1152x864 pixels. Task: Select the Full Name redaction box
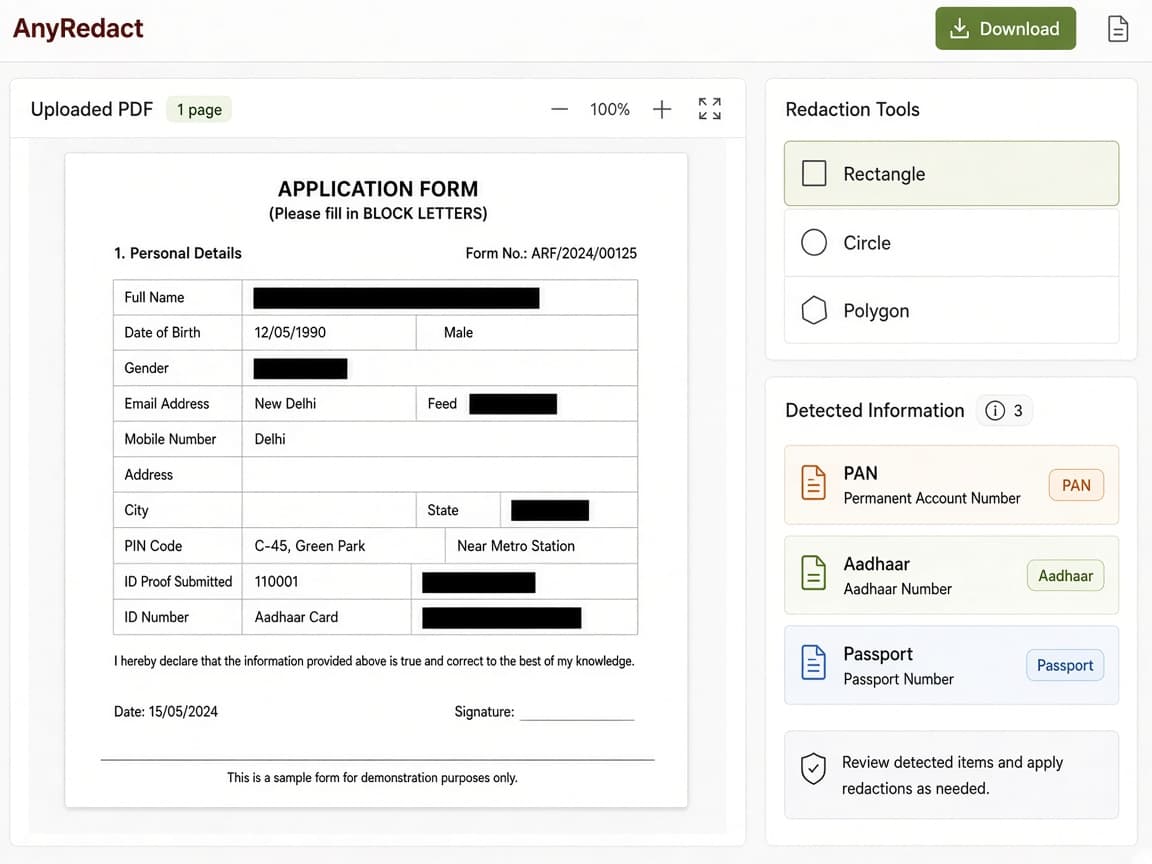pos(396,298)
